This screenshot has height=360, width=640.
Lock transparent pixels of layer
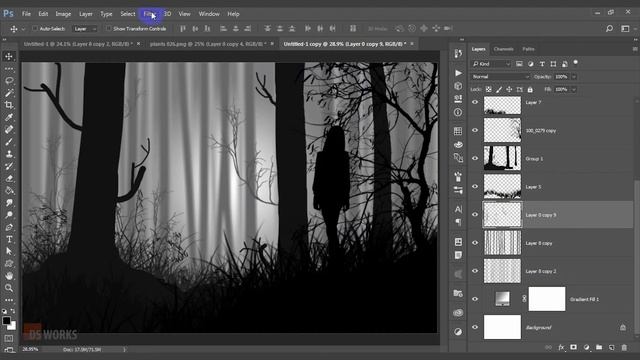point(489,89)
